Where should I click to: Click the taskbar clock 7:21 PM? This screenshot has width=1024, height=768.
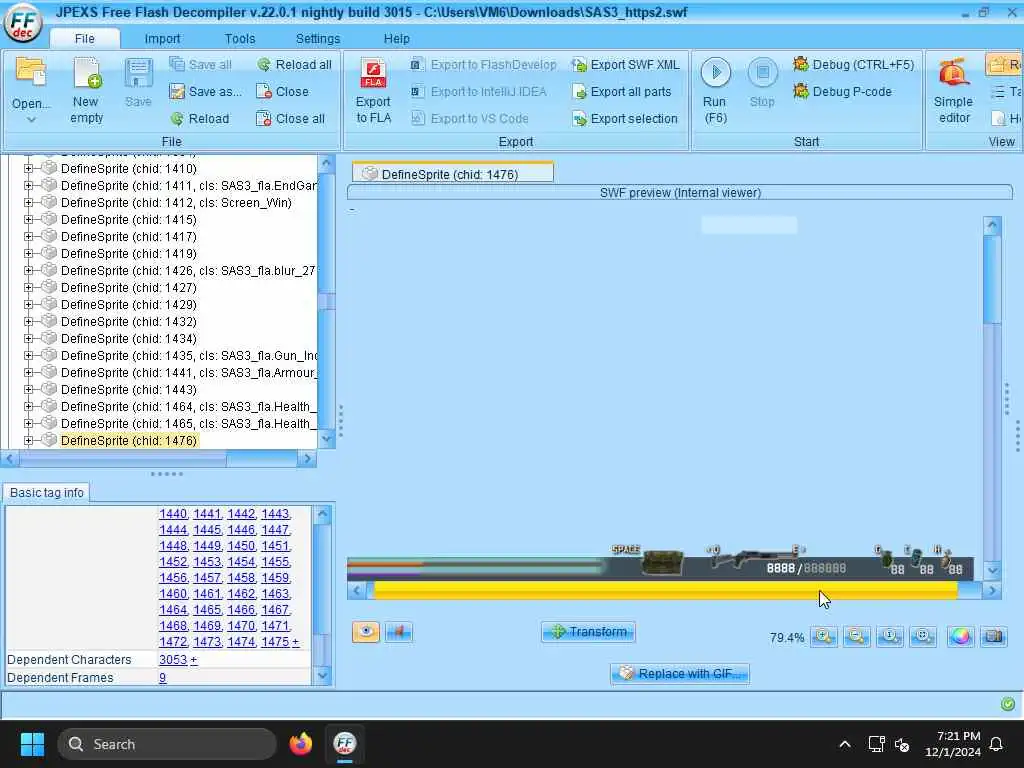(x=952, y=744)
